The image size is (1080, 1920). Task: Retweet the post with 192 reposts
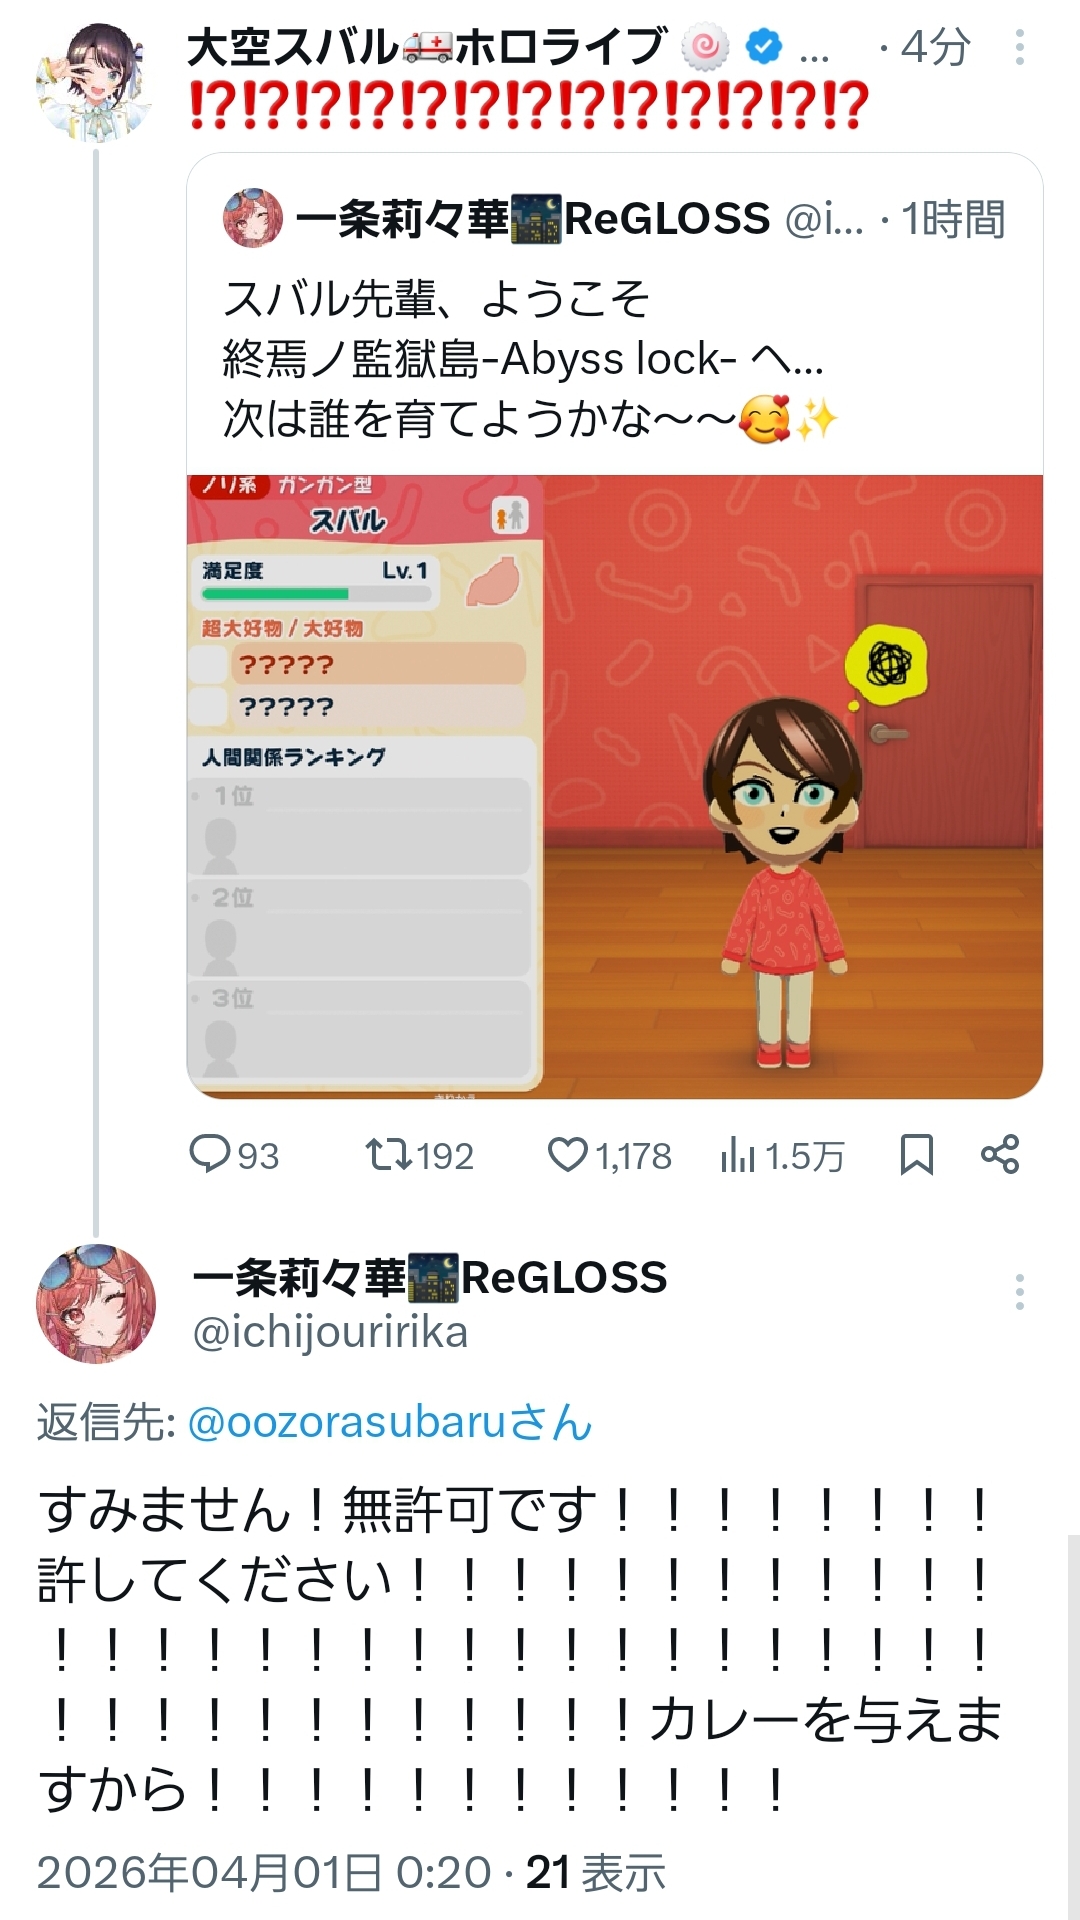pyautogui.click(x=419, y=1155)
